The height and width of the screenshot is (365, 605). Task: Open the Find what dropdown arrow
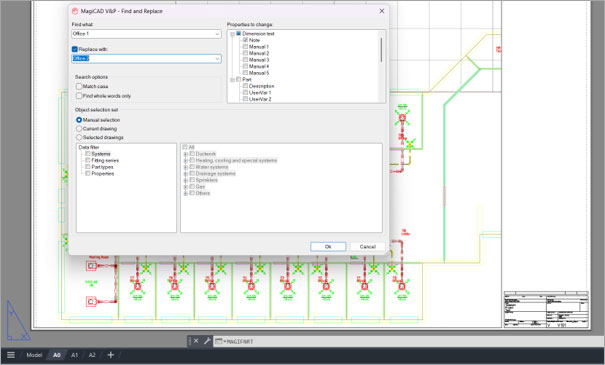coord(217,34)
